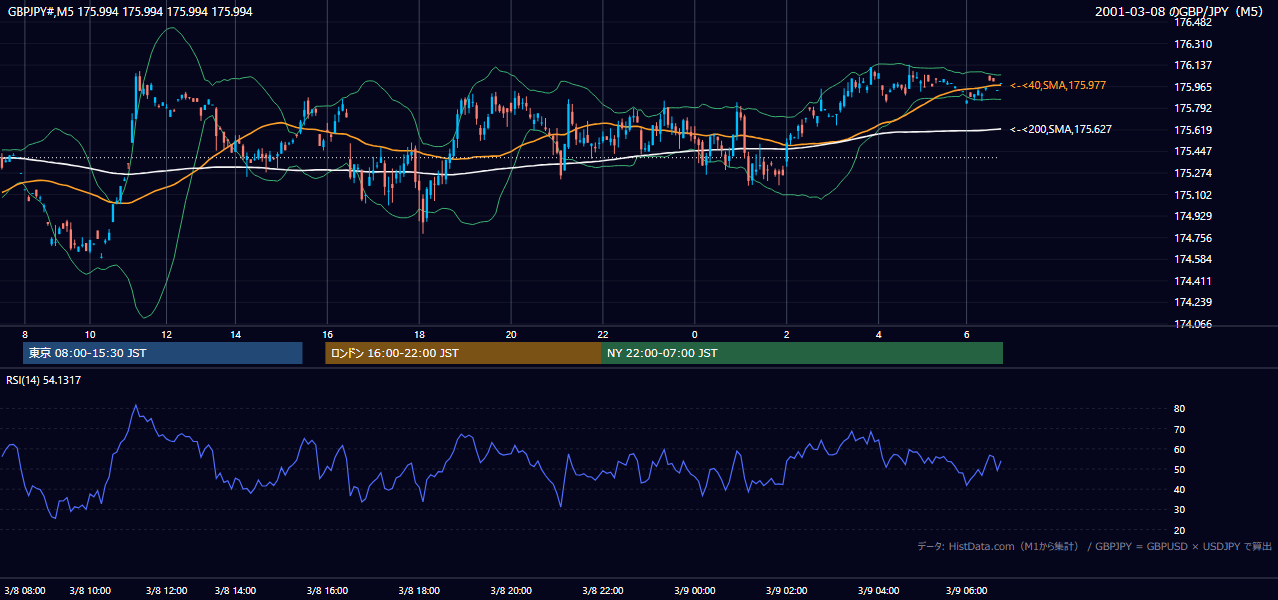Click the 3/9 06:00 bottom date label
This screenshot has height=600, width=1278.
pyautogui.click(x=966, y=590)
